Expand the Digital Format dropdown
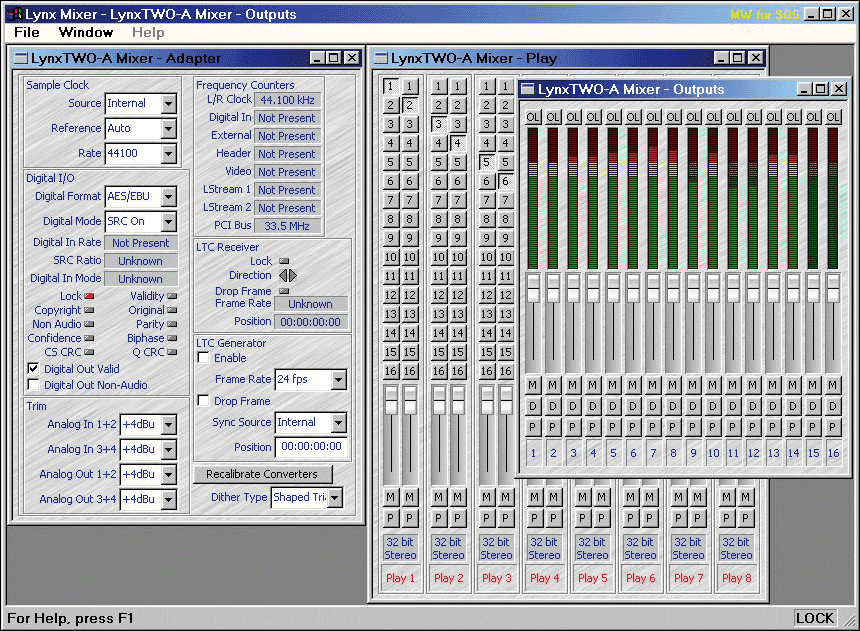 tap(168, 197)
